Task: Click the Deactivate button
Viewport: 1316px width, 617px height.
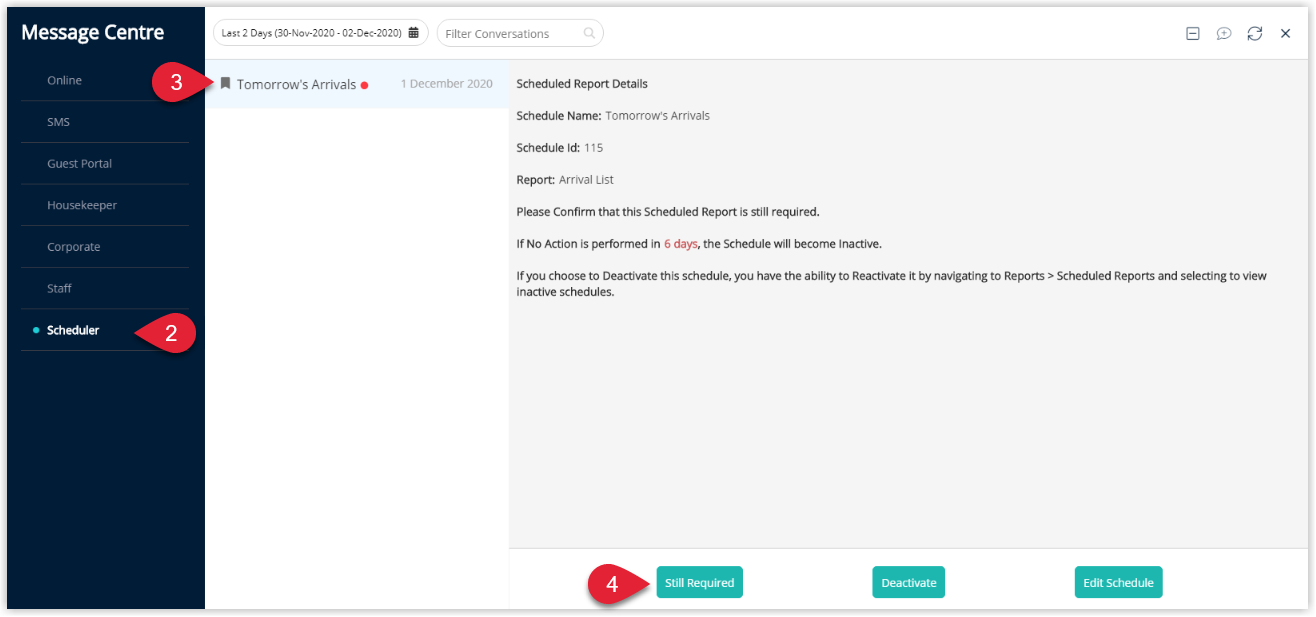Action: 908,582
